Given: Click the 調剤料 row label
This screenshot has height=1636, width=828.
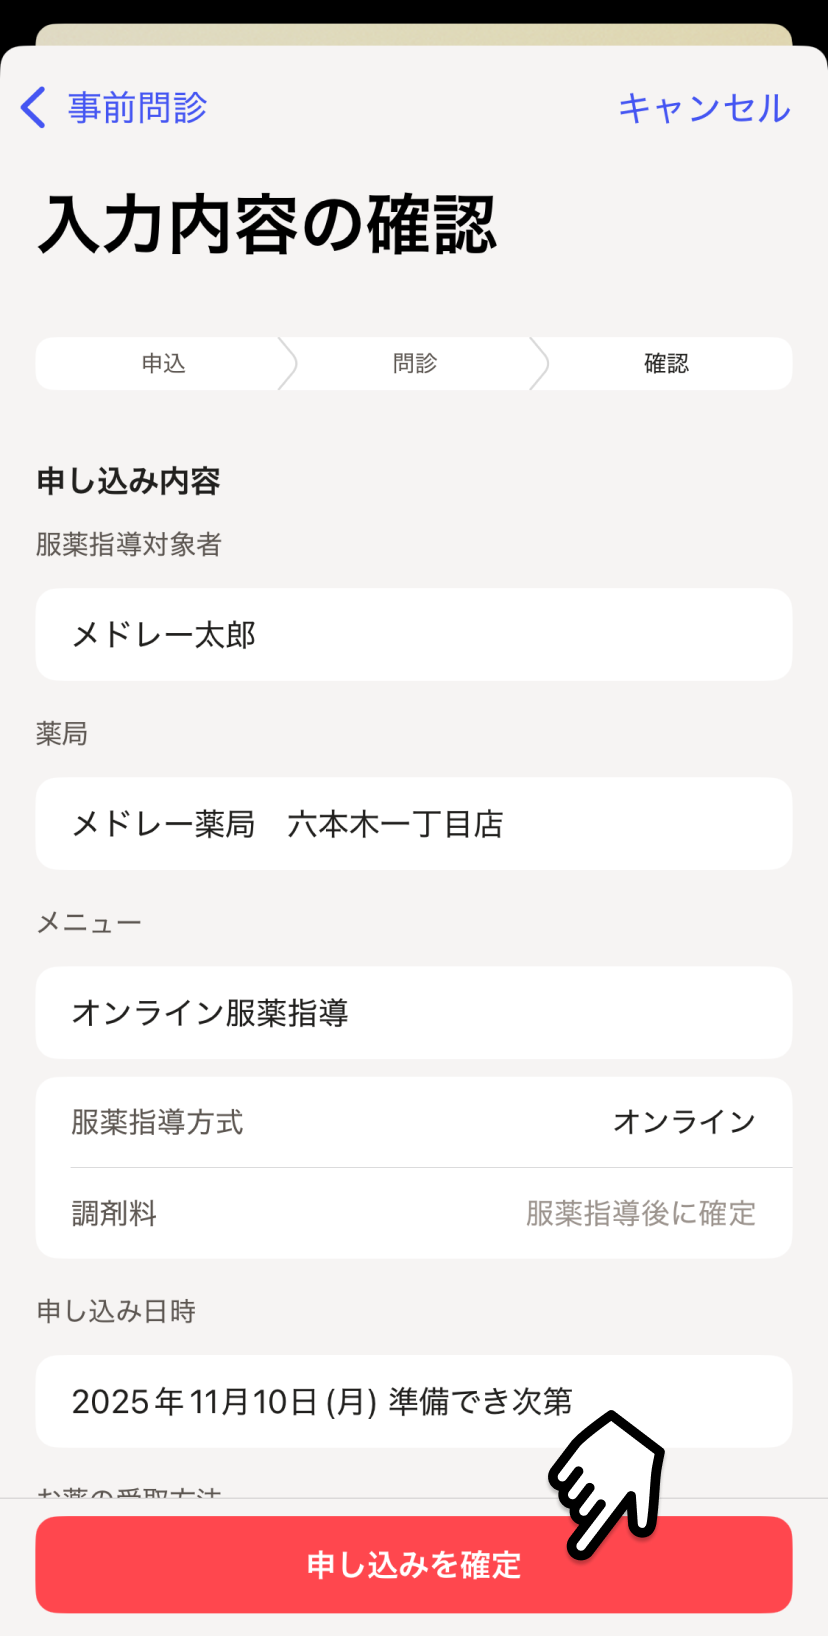Looking at the screenshot, I should (114, 1213).
